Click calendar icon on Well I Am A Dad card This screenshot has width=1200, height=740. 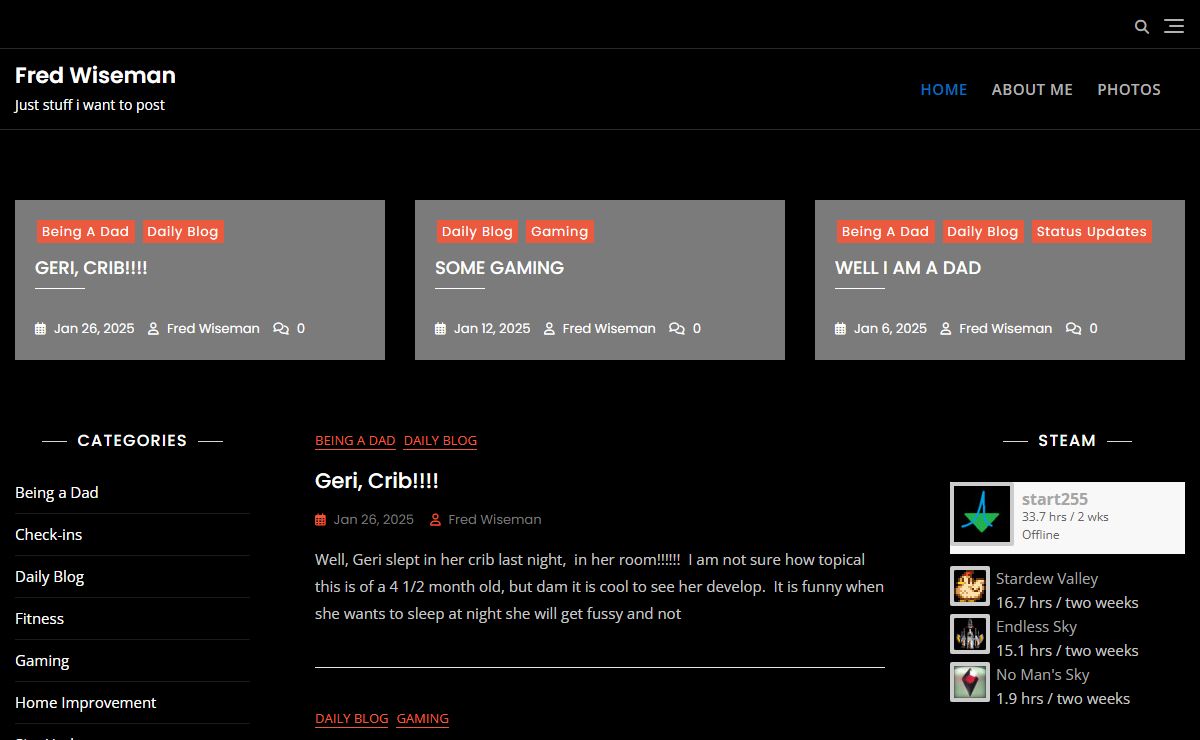(840, 328)
